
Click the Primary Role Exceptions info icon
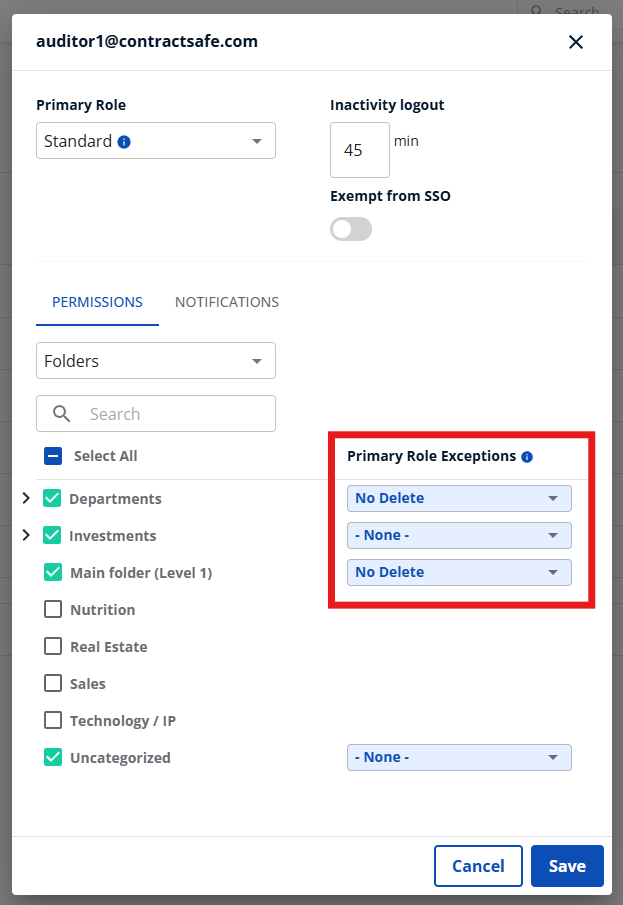[x=527, y=457]
